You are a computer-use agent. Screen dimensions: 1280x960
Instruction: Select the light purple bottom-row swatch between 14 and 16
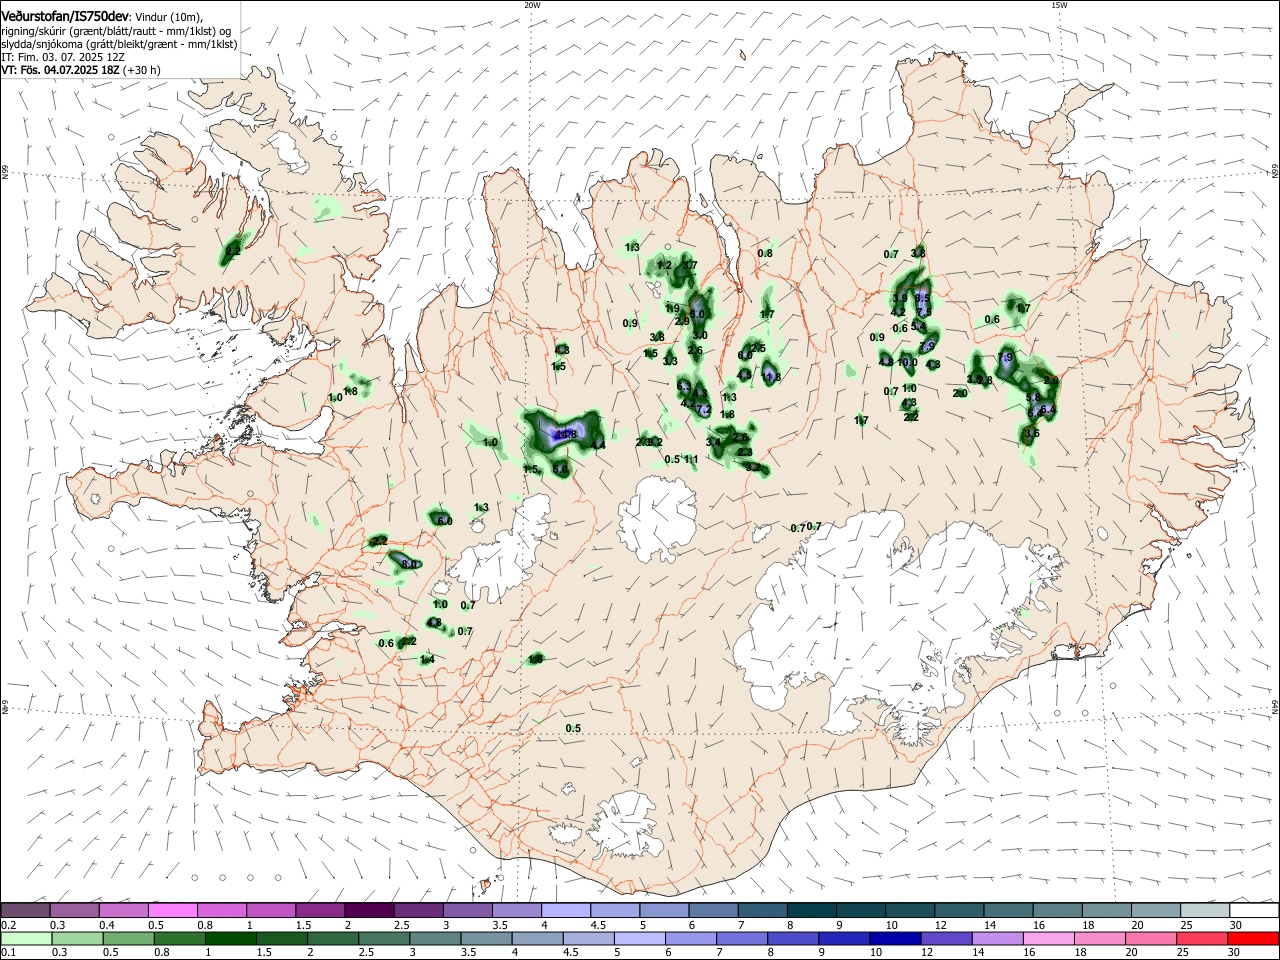pyautogui.click(x=999, y=938)
